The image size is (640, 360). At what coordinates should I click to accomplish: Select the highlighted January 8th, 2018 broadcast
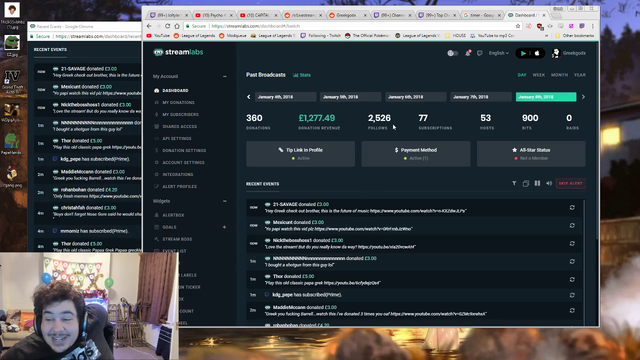coord(546,97)
